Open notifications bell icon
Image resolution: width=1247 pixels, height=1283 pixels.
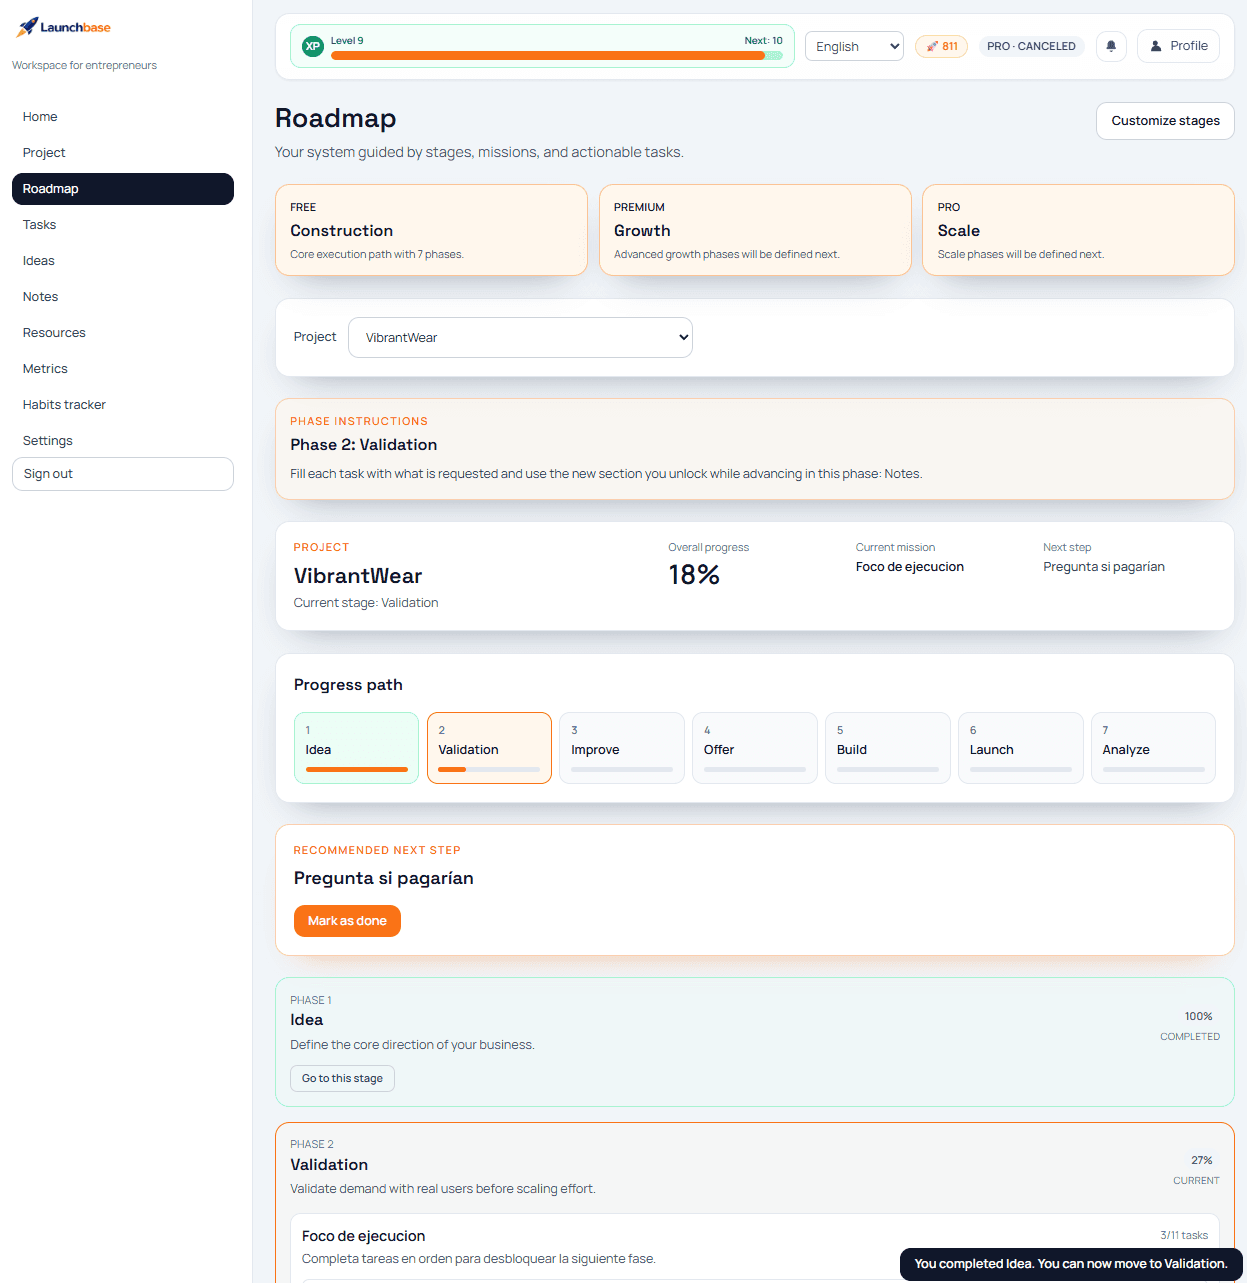pos(1111,46)
